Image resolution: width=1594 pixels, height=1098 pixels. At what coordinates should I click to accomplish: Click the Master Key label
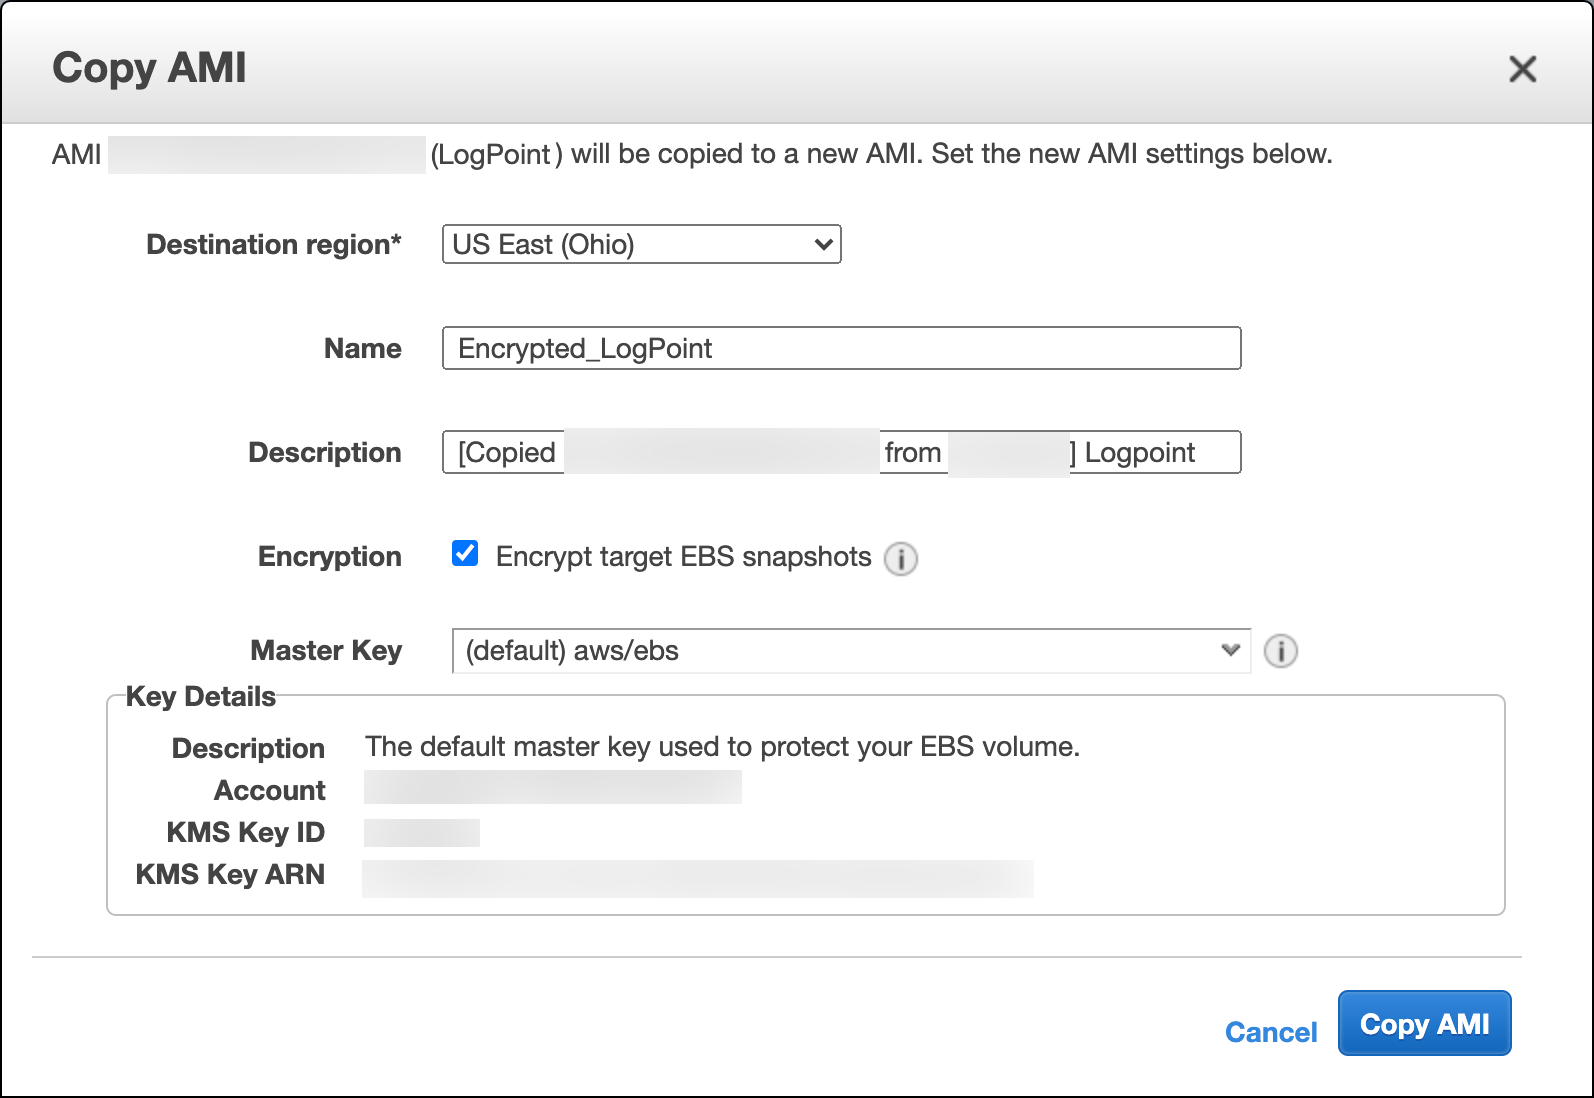pyautogui.click(x=325, y=651)
